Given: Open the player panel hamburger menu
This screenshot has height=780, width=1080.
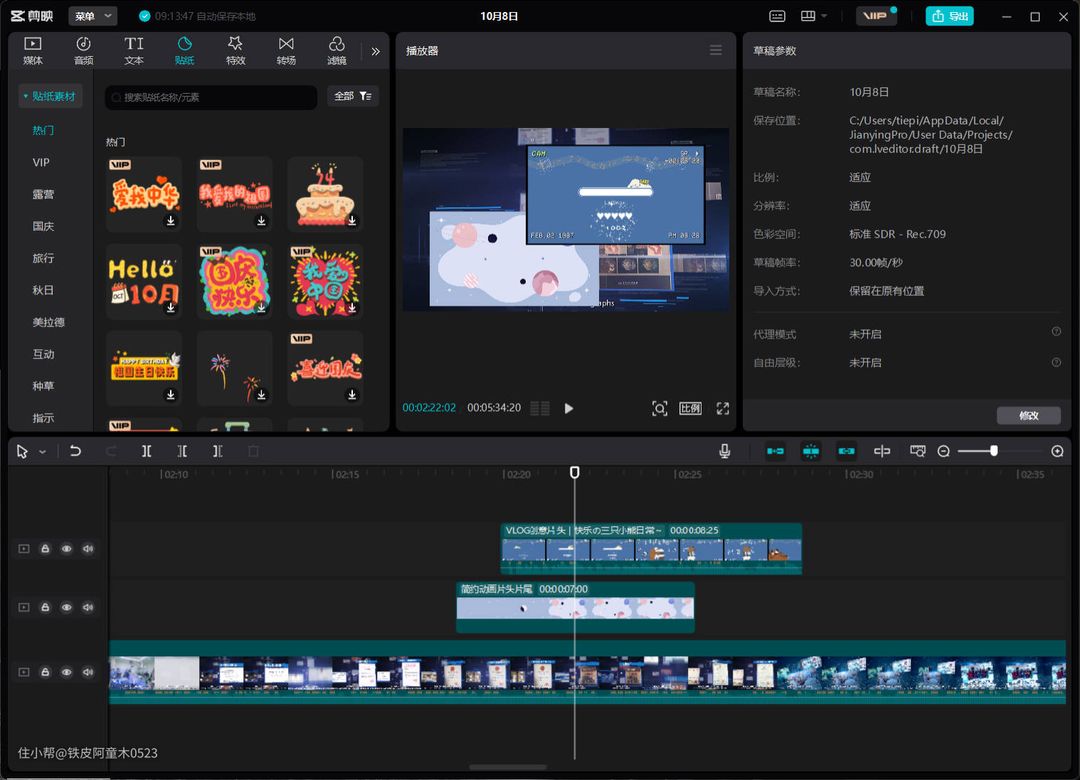Looking at the screenshot, I should (716, 50).
